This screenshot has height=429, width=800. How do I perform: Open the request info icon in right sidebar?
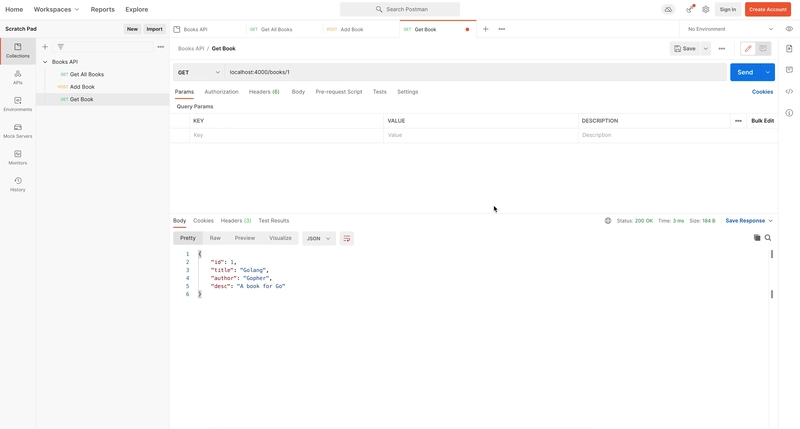coord(789,113)
